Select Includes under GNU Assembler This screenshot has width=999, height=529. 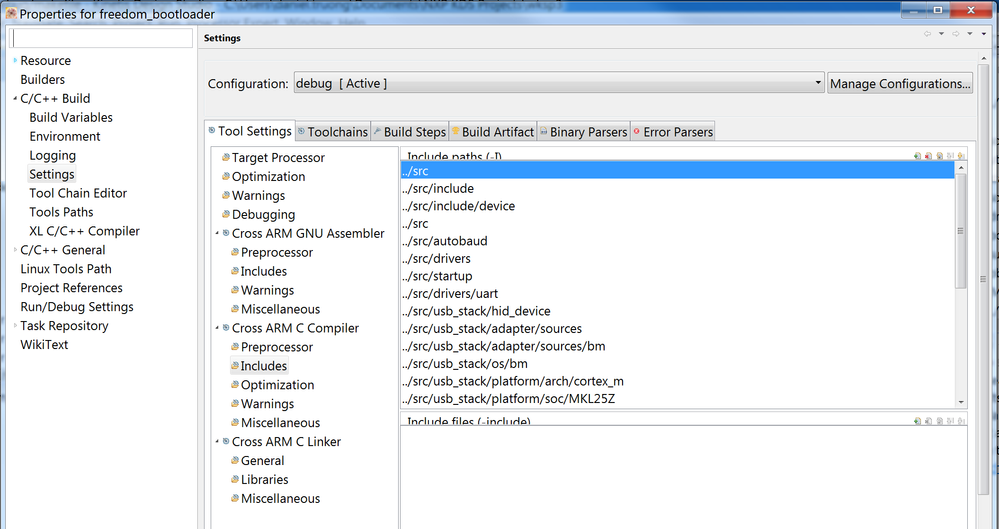[264, 272]
